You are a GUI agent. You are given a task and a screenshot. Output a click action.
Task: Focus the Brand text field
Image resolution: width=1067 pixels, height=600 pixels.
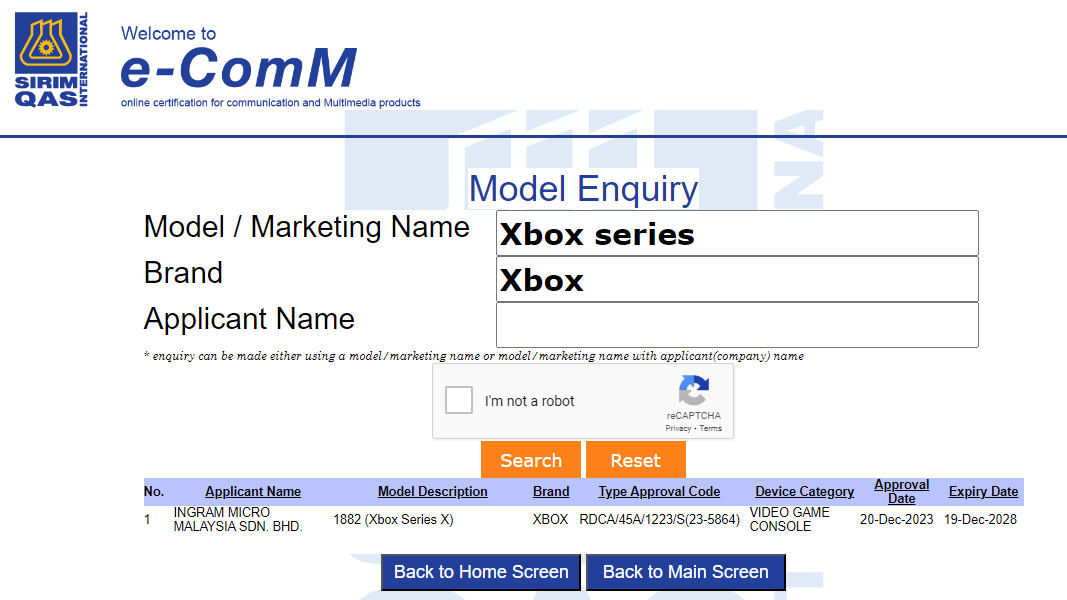[x=737, y=280]
